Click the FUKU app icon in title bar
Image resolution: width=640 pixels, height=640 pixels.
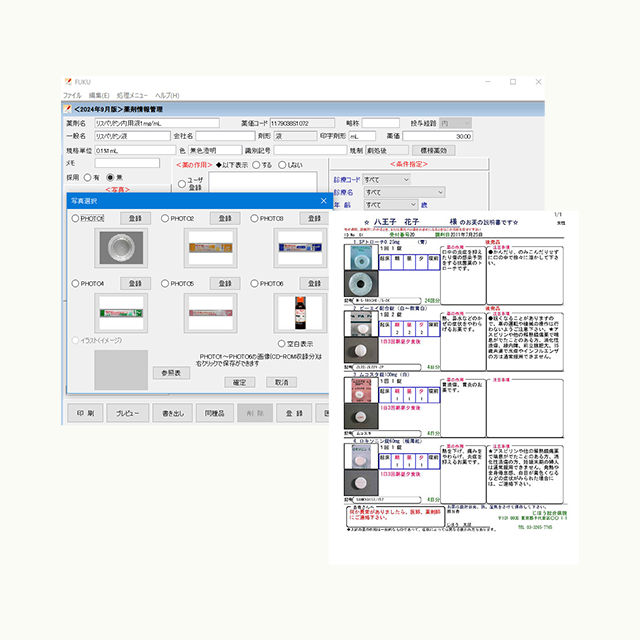coord(68,82)
